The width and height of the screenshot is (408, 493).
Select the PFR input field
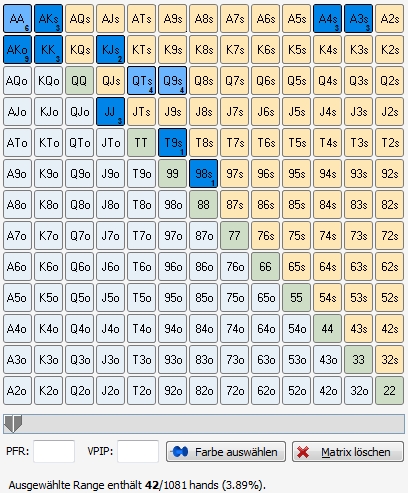(x=54, y=451)
